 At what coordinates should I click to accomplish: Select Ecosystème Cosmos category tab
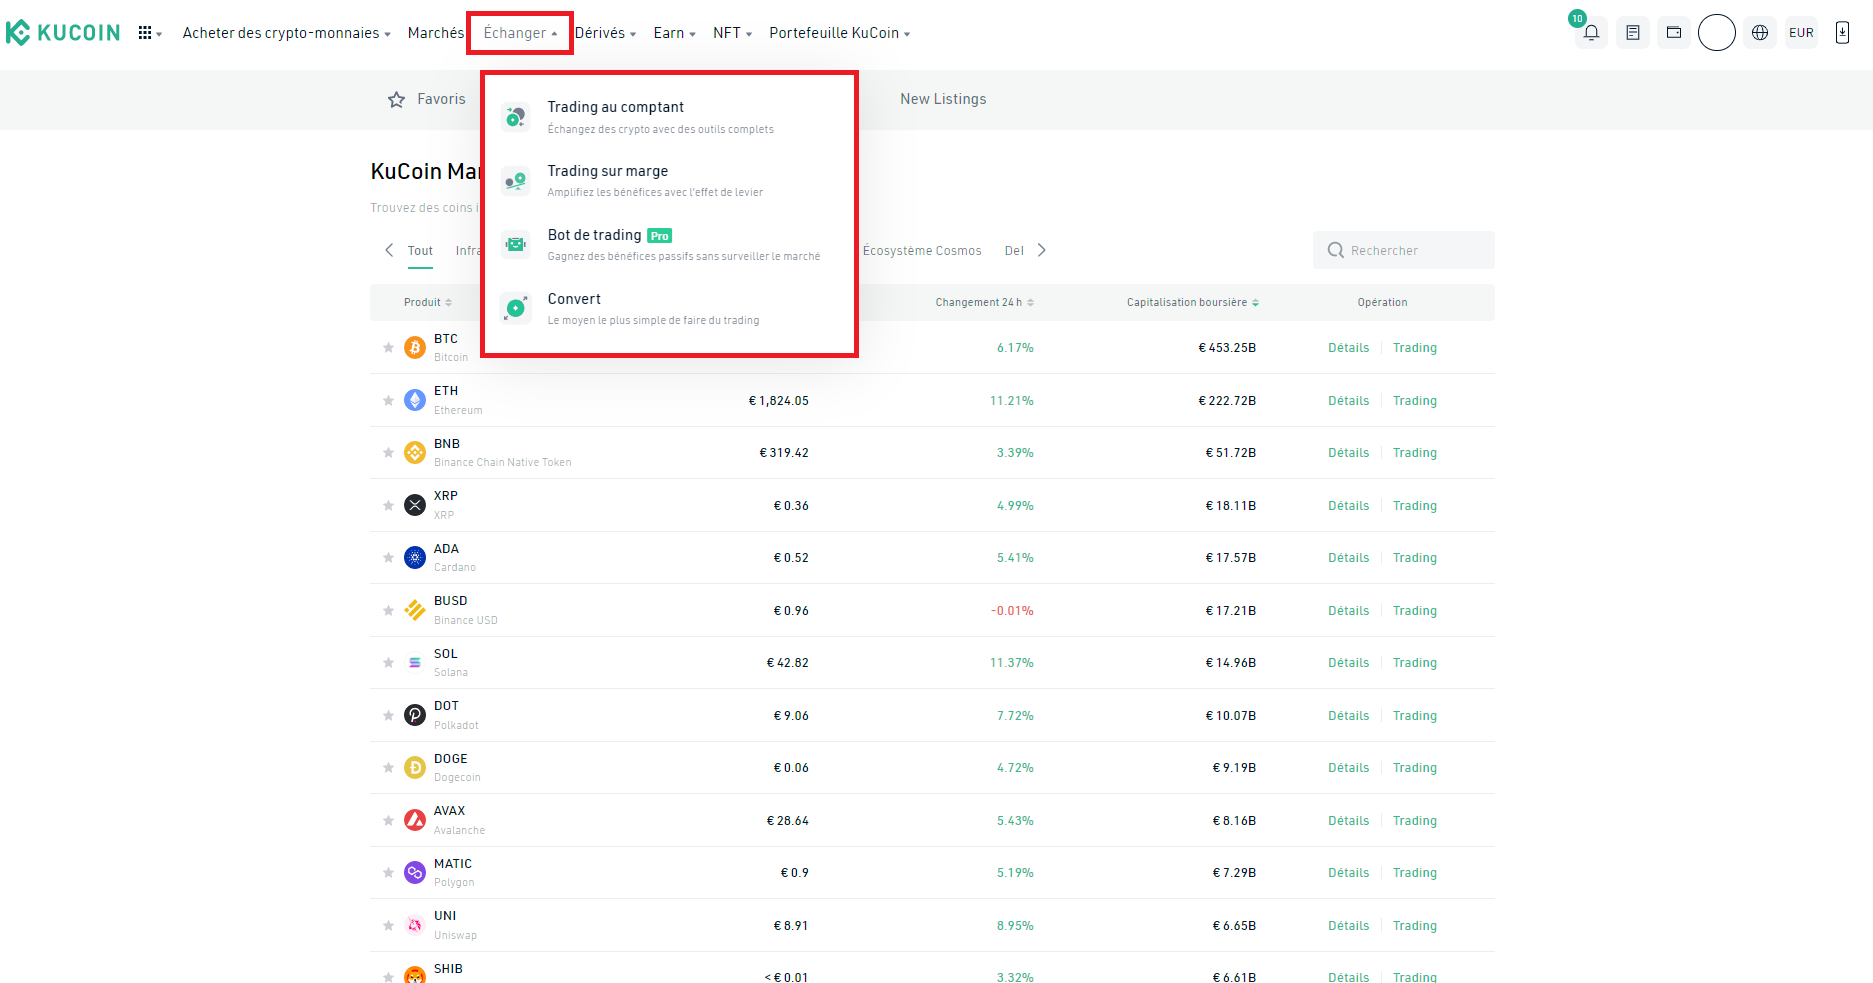click(922, 251)
